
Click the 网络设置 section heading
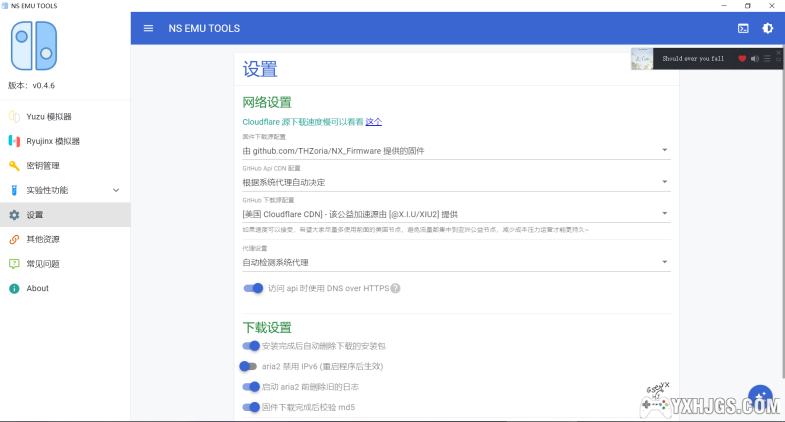pos(267,103)
